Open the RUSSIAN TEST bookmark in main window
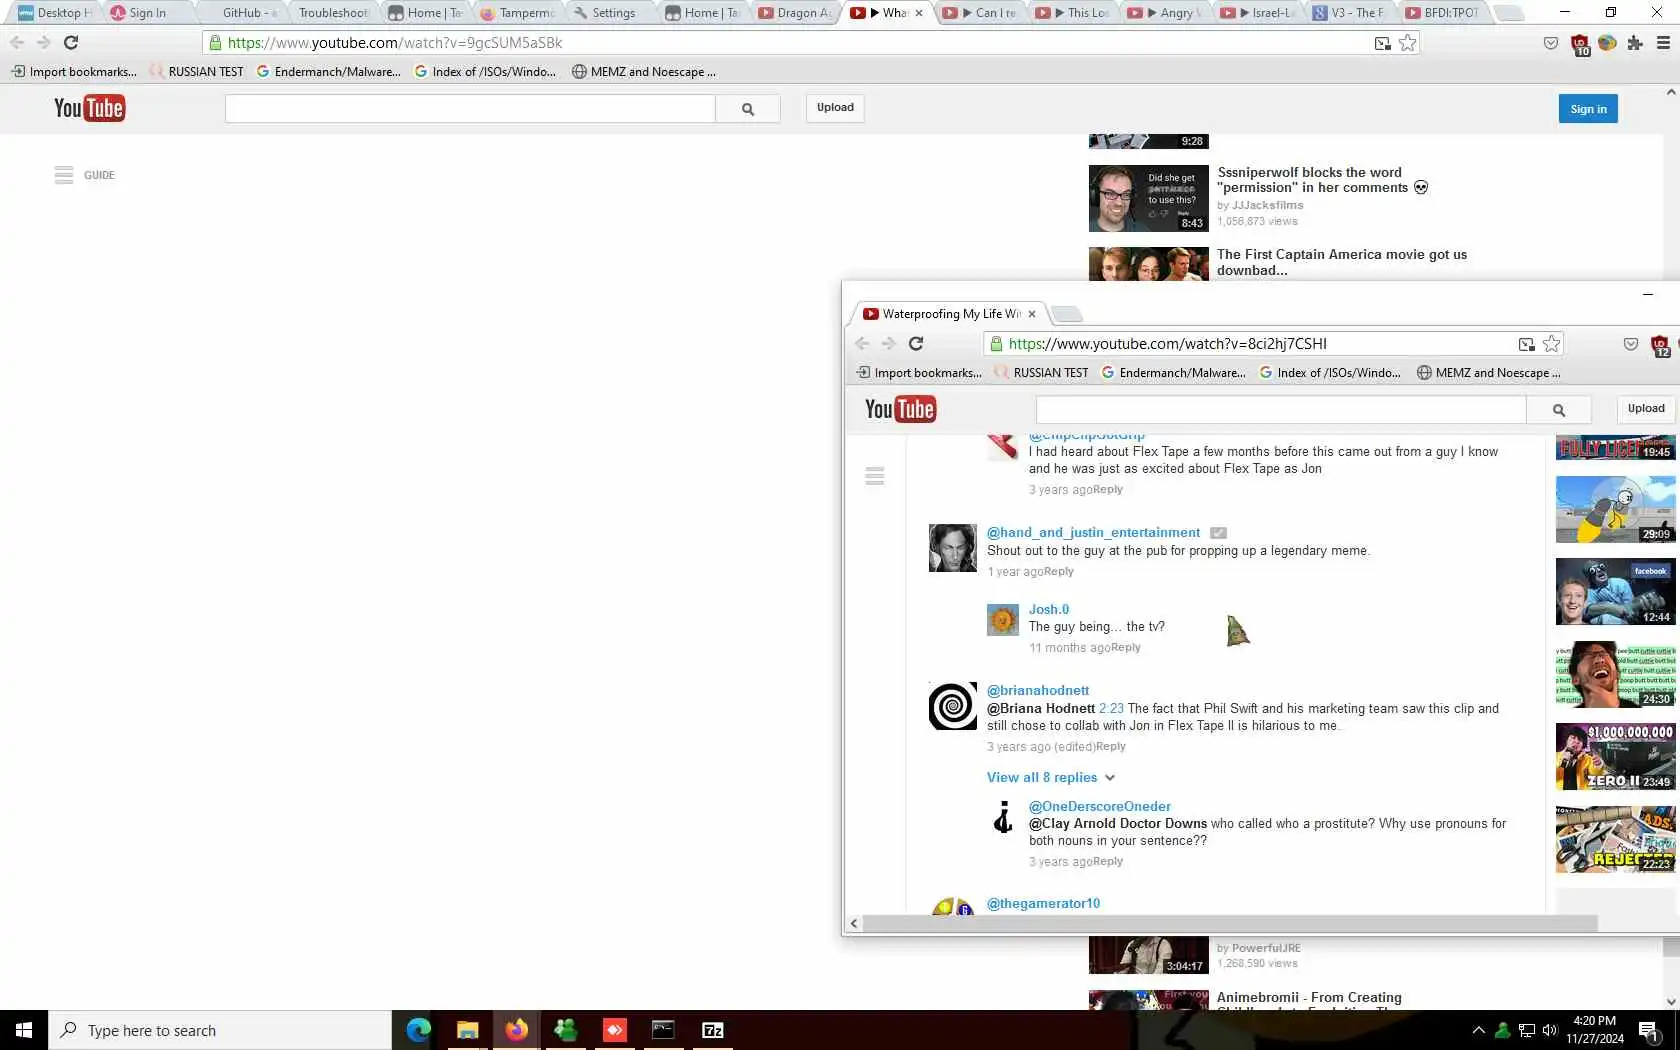 point(196,72)
